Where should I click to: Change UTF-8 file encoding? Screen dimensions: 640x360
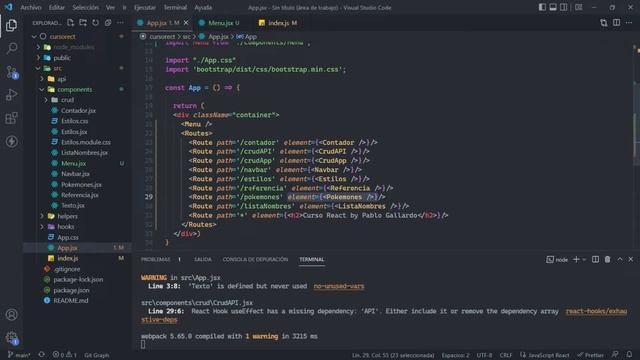tap(484, 355)
